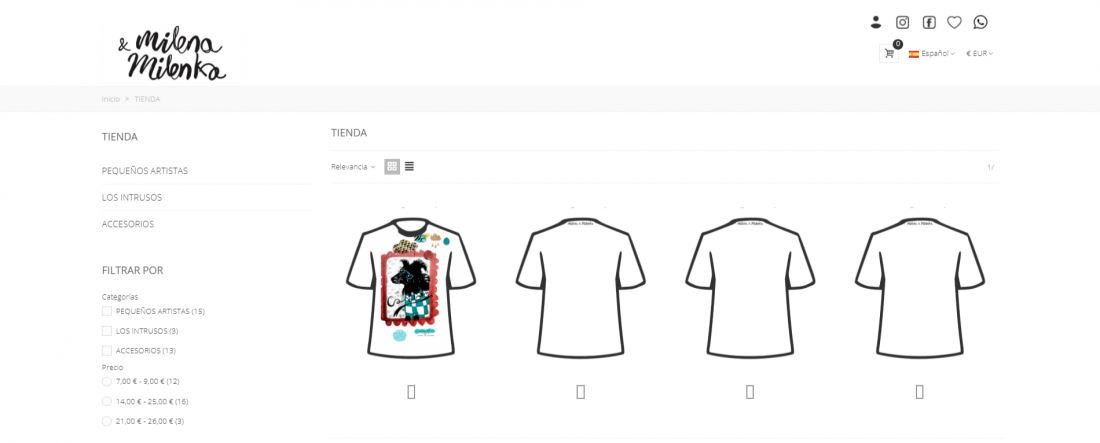
Task: Go to Inicio breadcrumb link
Action: point(111,99)
